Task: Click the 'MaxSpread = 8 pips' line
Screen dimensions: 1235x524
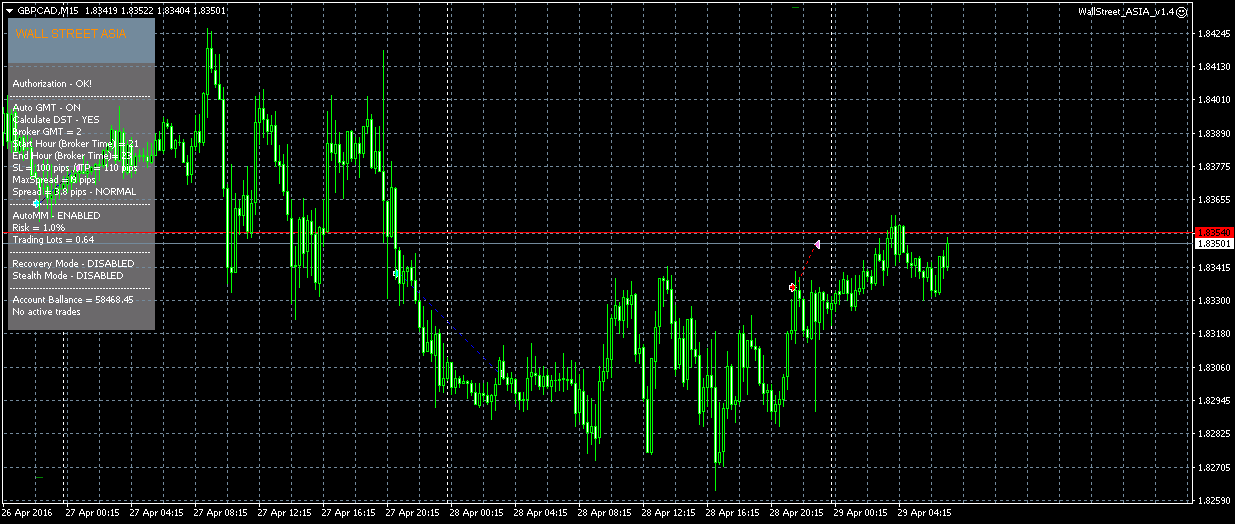Action: 54,179
